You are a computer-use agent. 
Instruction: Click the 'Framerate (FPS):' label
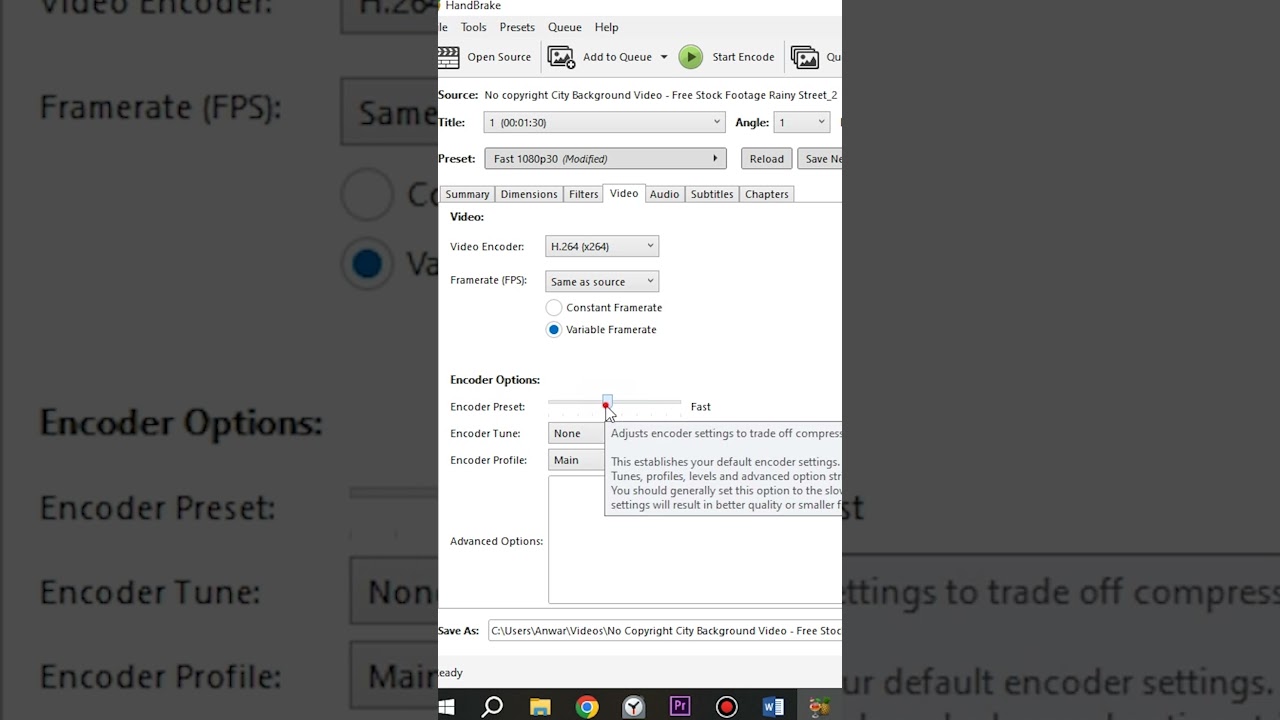pyautogui.click(x=488, y=280)
